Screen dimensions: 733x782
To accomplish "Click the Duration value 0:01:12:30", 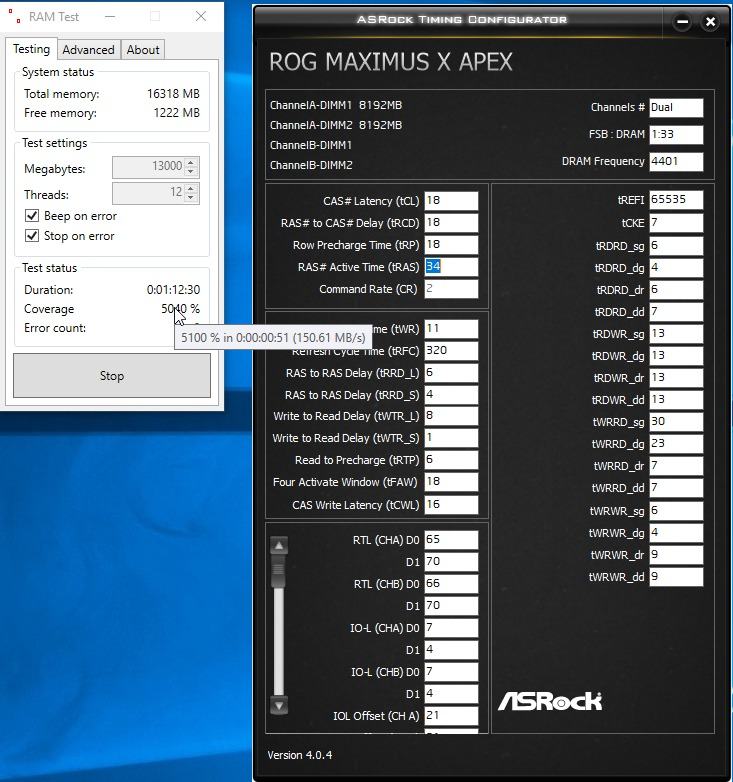I will pos(173,290).
